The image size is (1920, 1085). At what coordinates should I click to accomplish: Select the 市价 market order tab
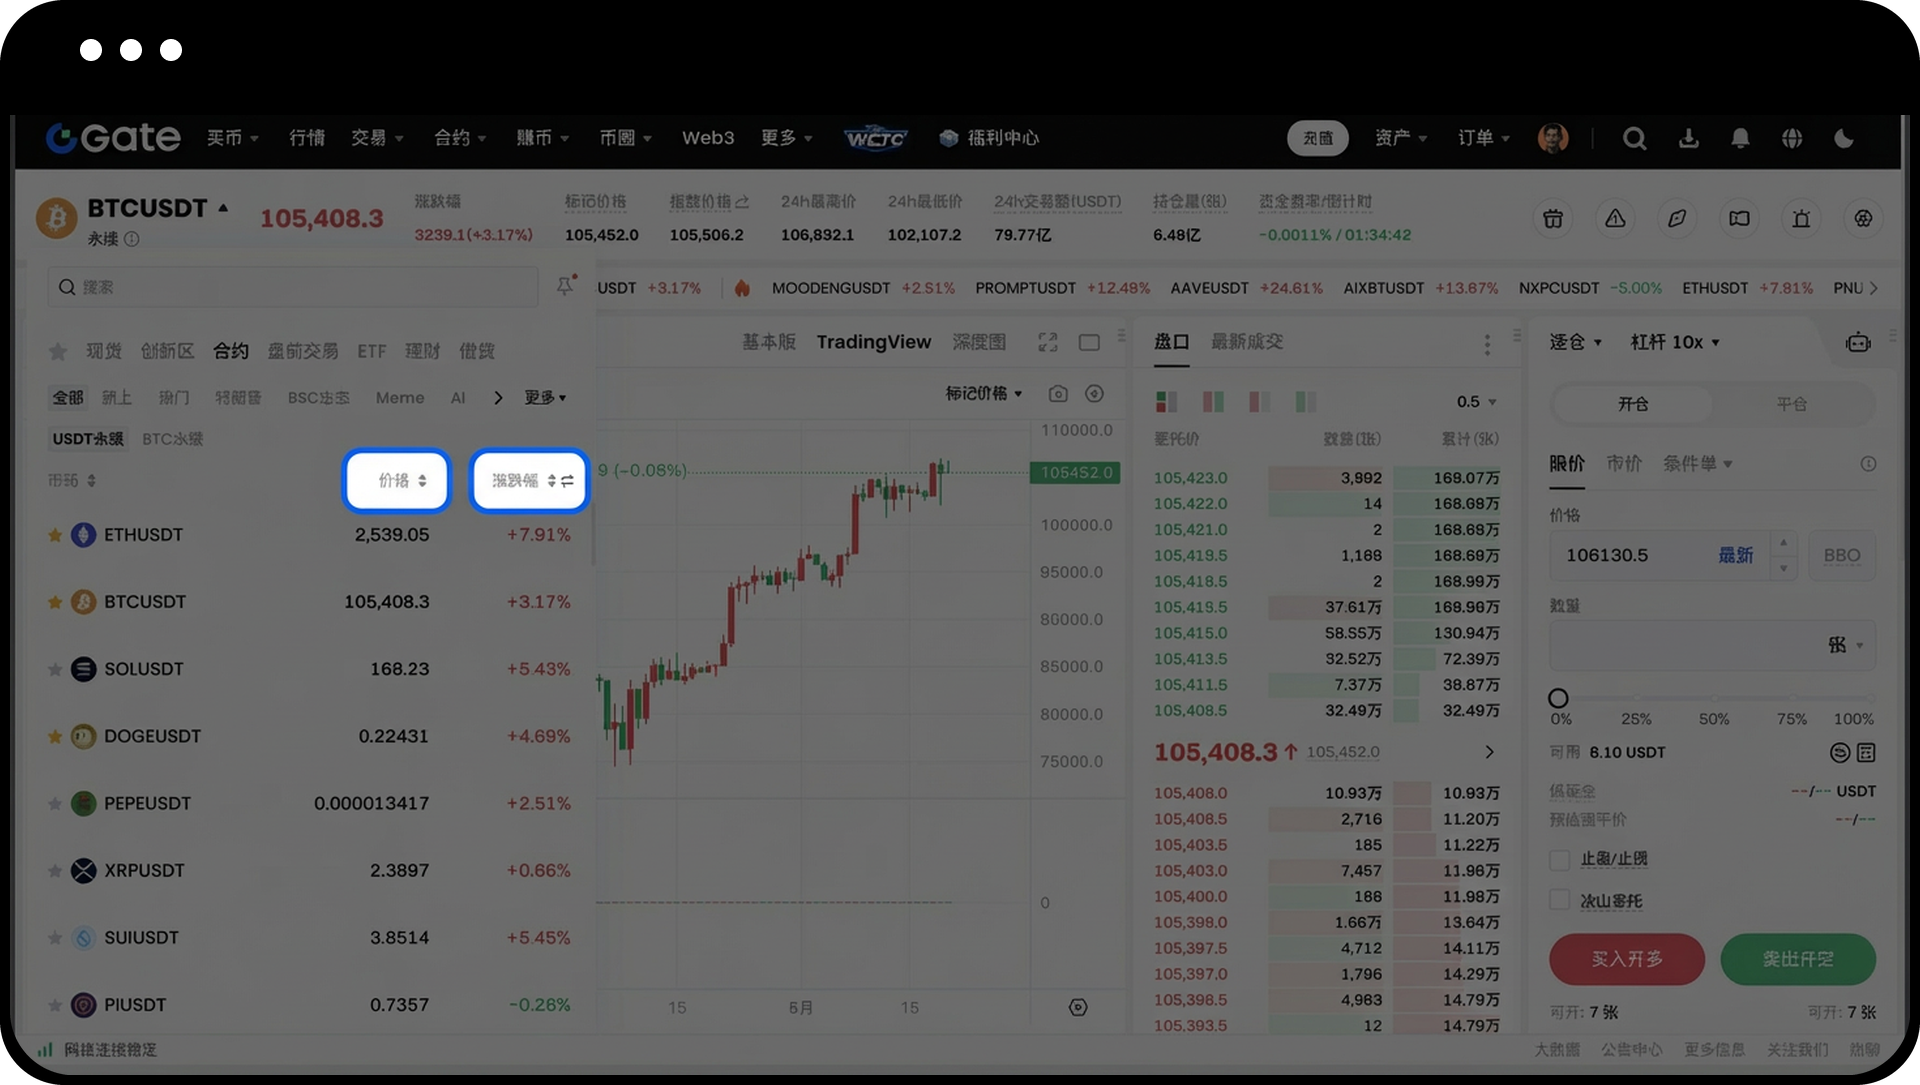click(x=1624, y=464)
